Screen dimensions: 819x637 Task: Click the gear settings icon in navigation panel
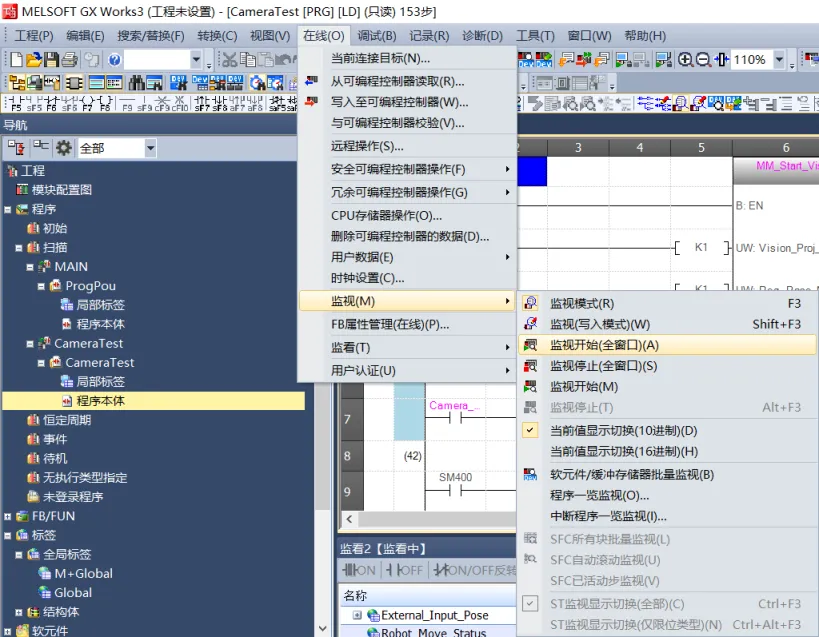64,148
